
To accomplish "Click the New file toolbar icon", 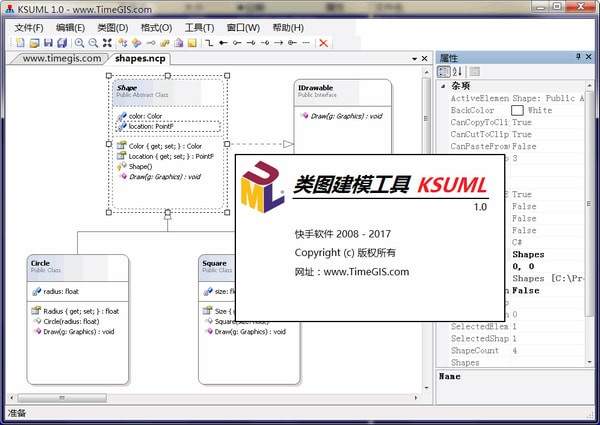I will 20,43.
